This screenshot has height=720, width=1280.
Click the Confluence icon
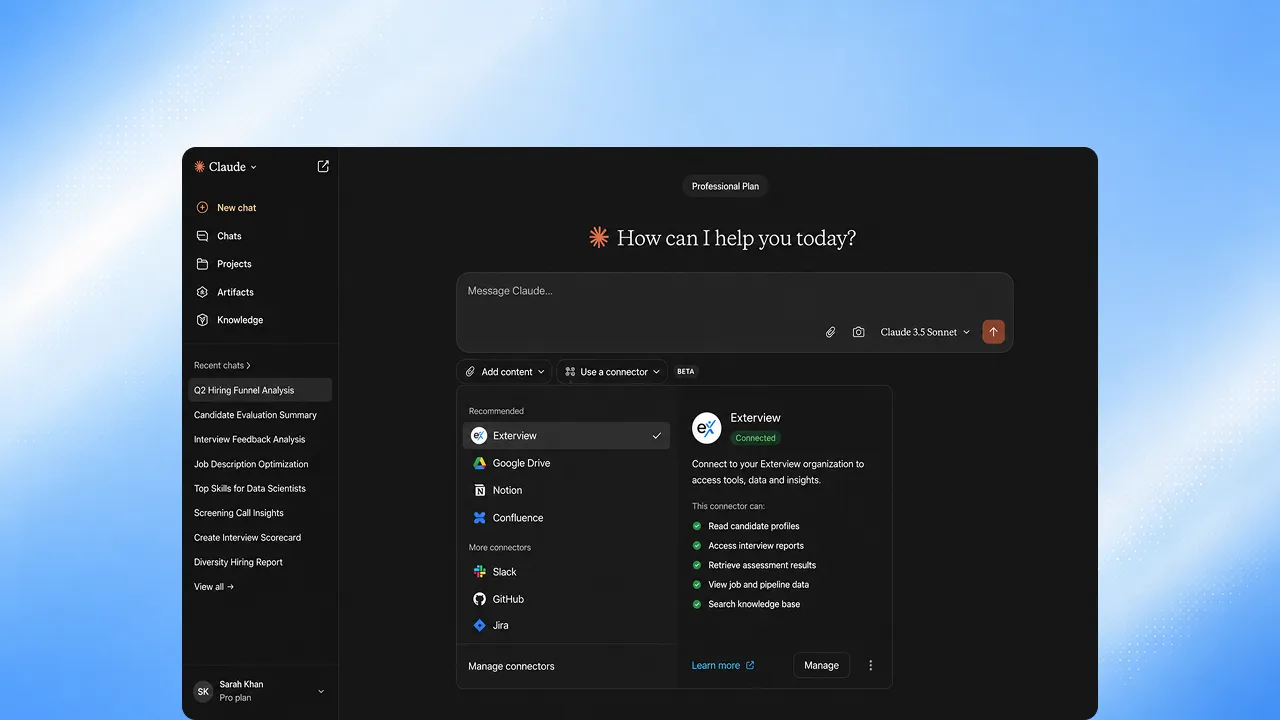(479, 518)
